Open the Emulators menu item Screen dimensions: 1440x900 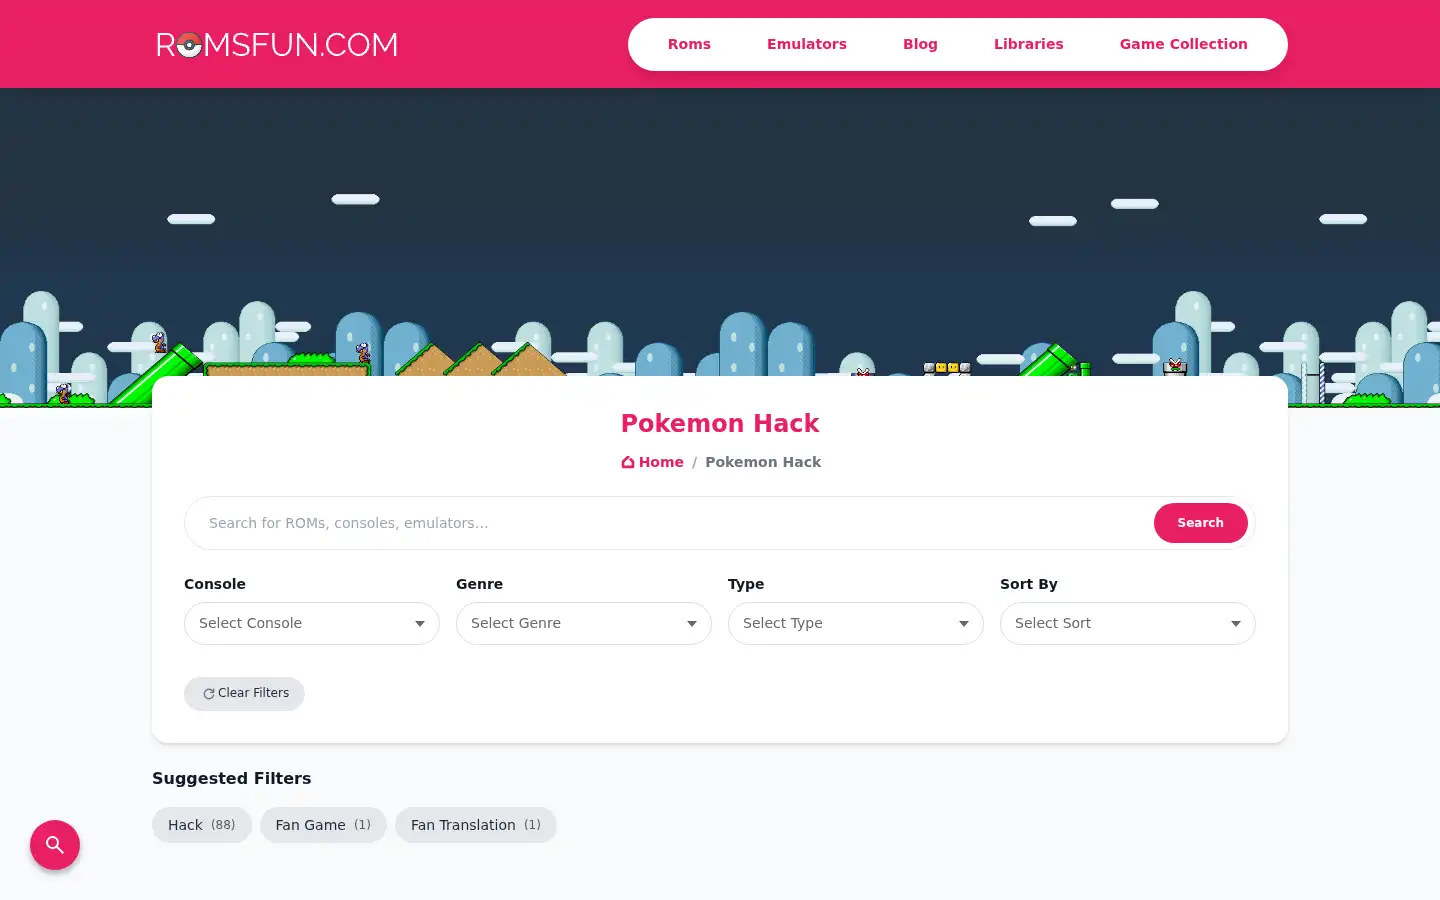click(x=807, y=44)
